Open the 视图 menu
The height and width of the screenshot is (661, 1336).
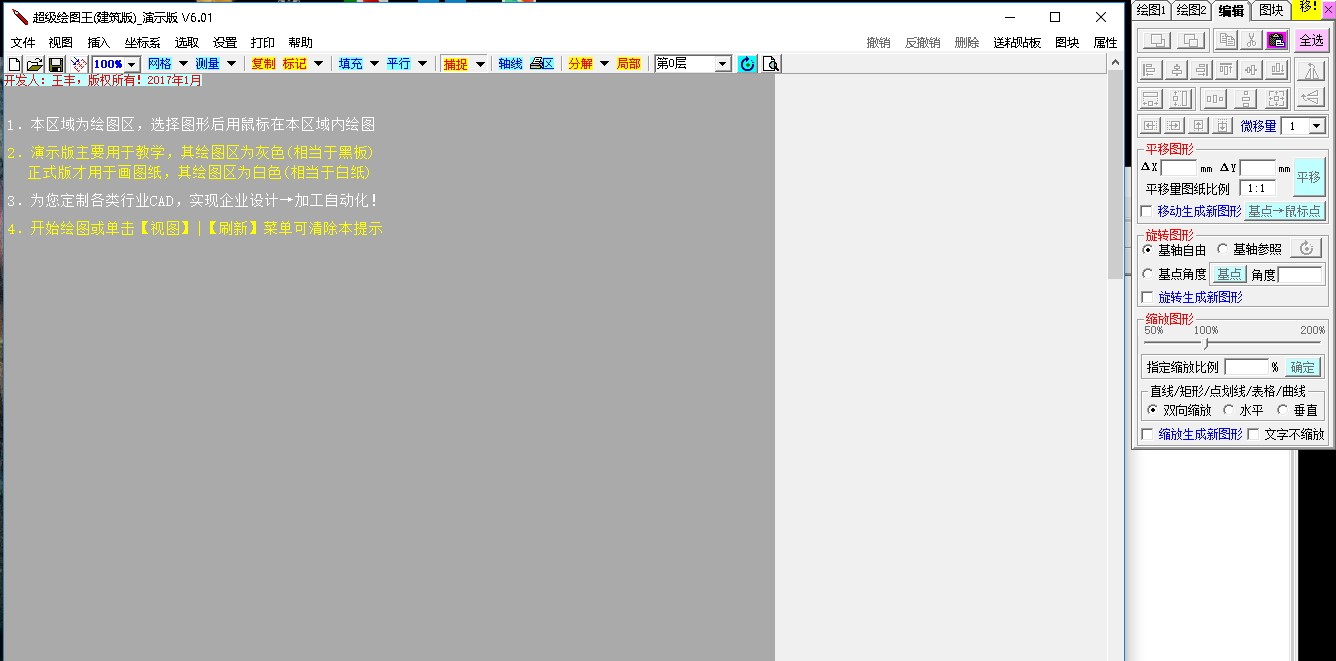point(61,43)
